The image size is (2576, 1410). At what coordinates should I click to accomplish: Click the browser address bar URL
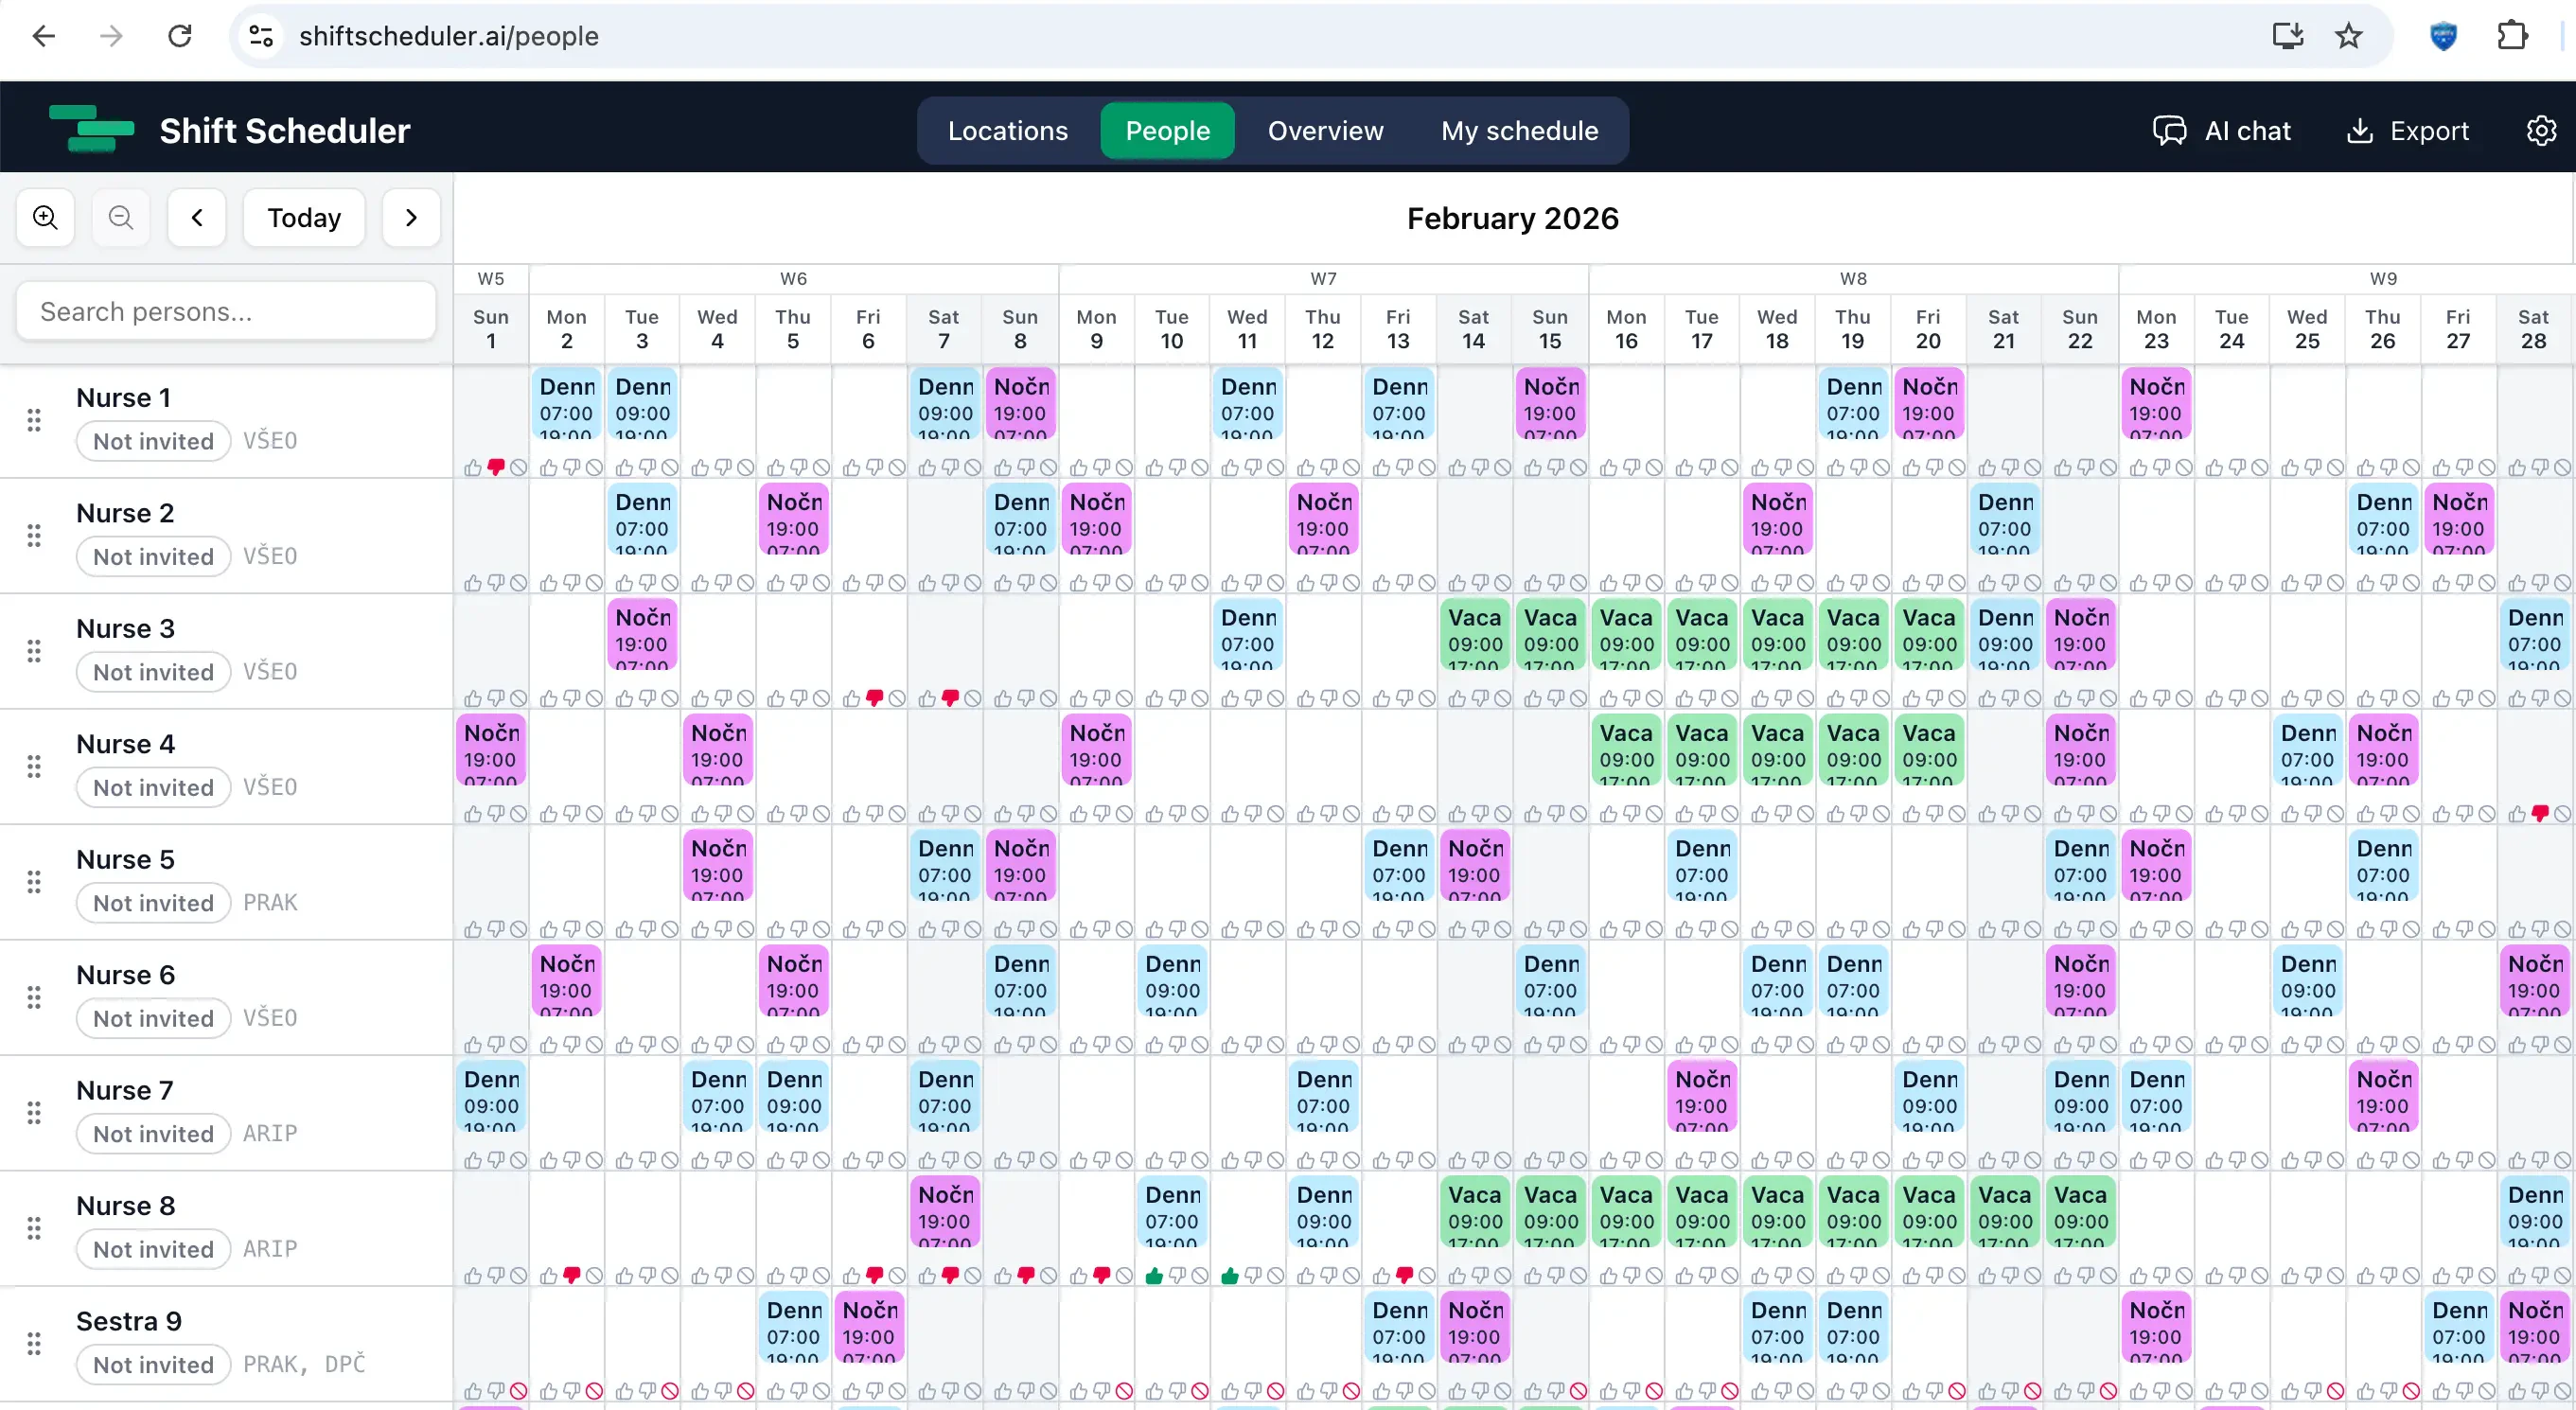(x=448, y=36)
